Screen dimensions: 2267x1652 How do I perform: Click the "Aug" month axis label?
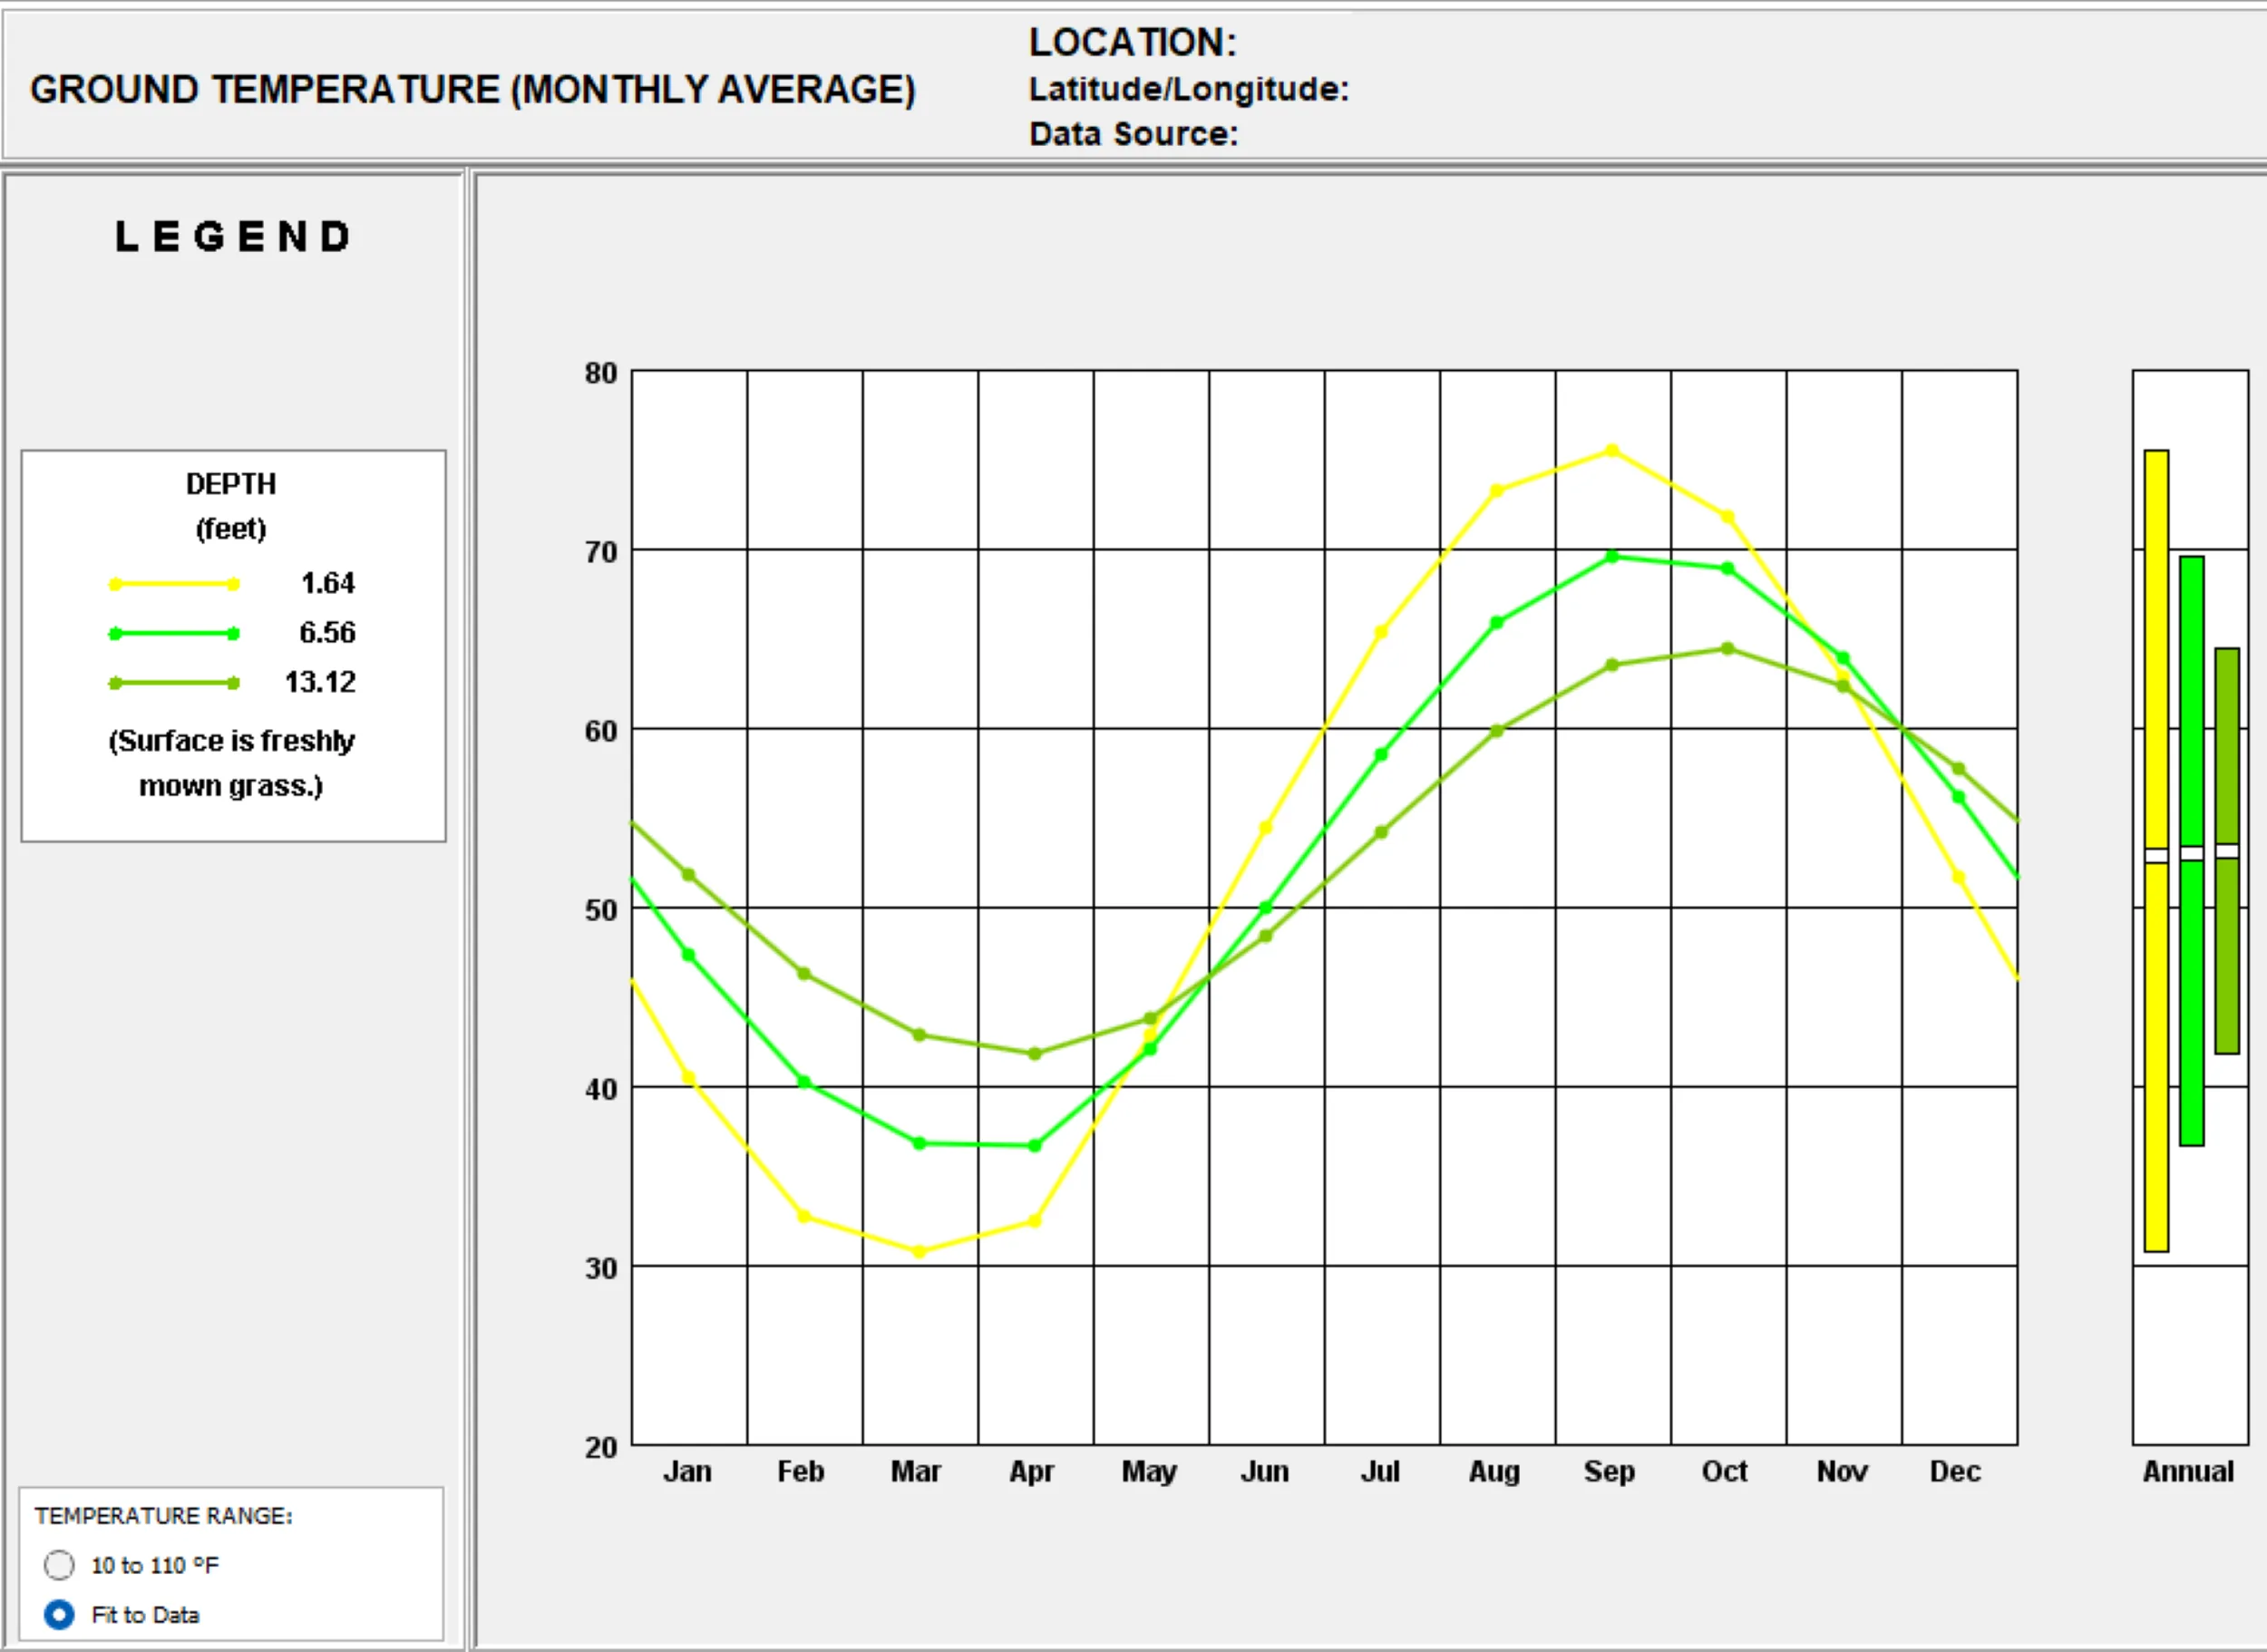(1494, 1472)
